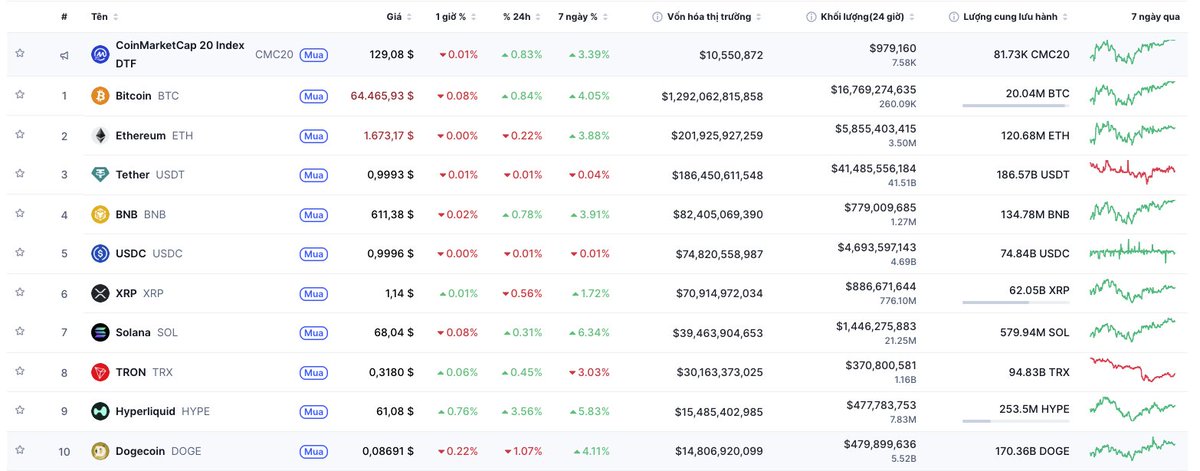This screenshot has height=471, width=1200.
Task: Sort table by Giá column
Action: point(398,17)
